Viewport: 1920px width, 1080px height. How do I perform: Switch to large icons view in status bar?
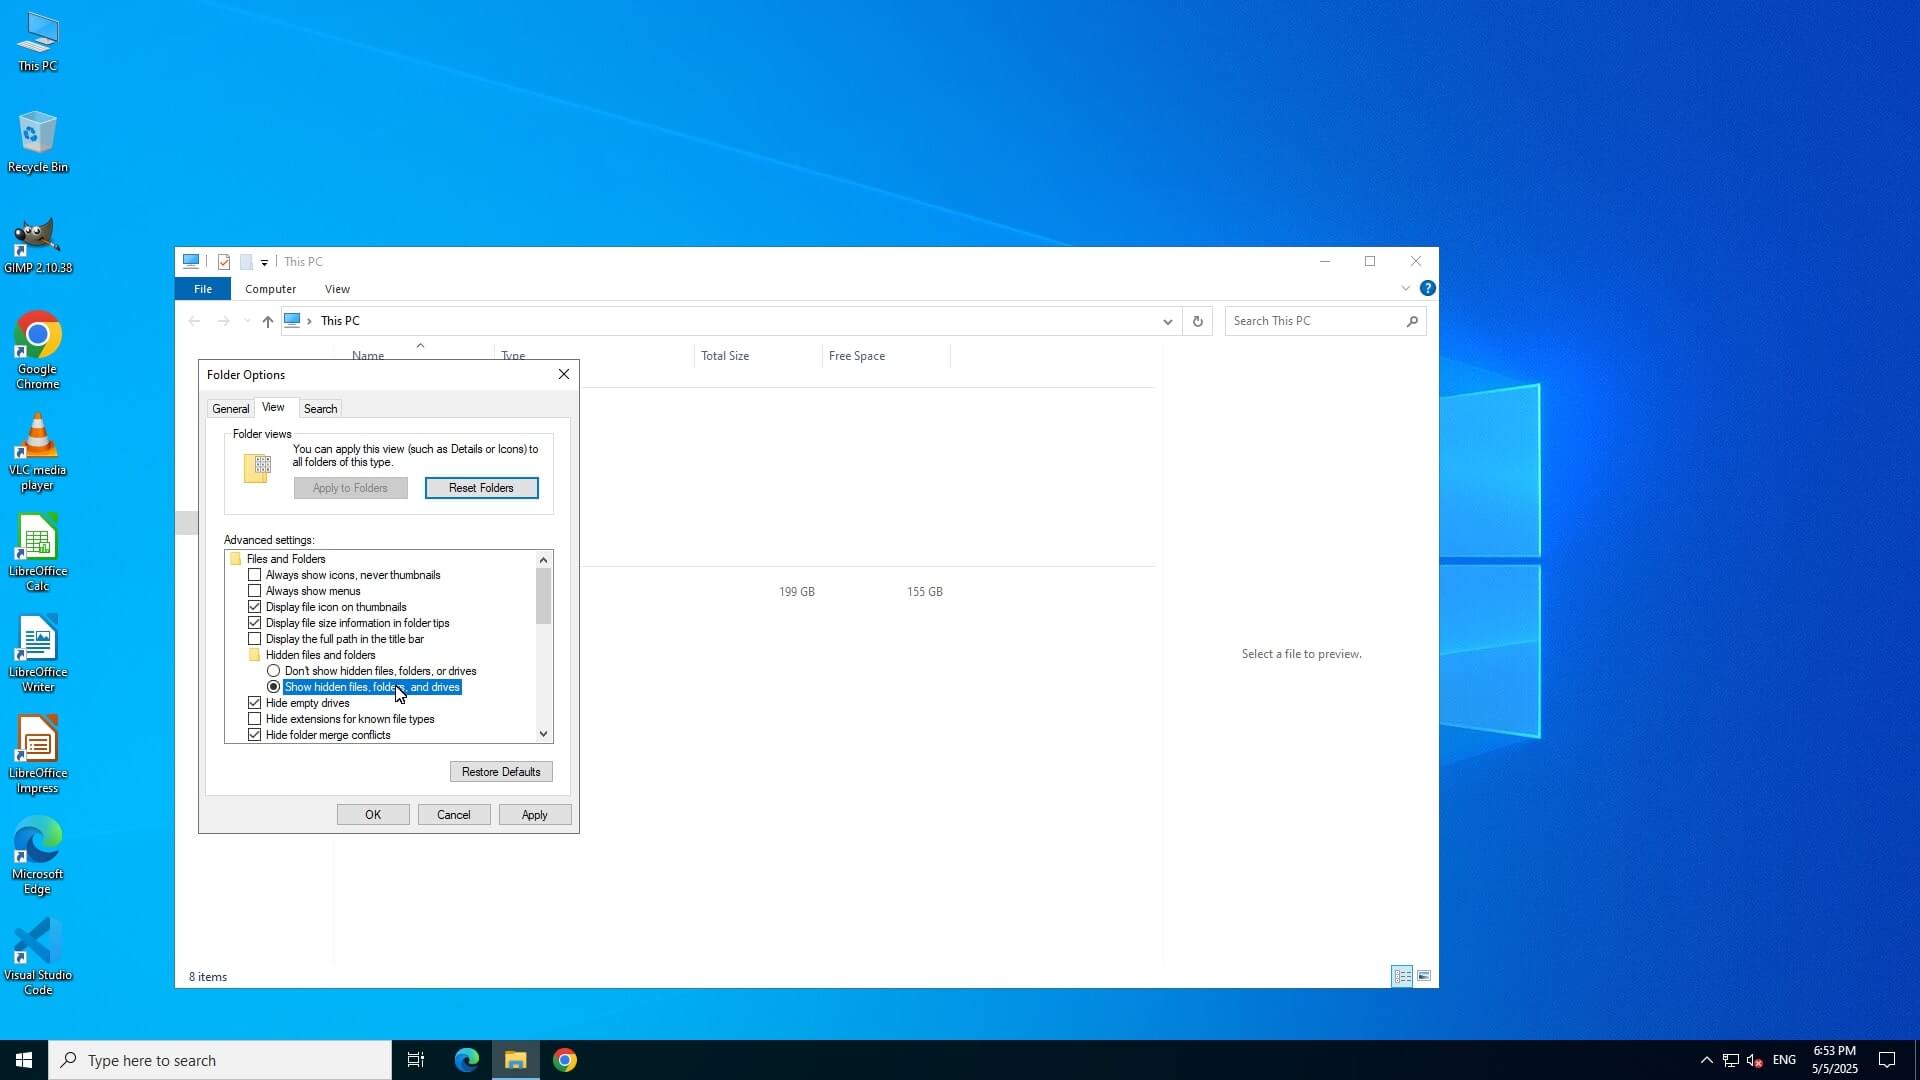click(x=1424, y=976)
